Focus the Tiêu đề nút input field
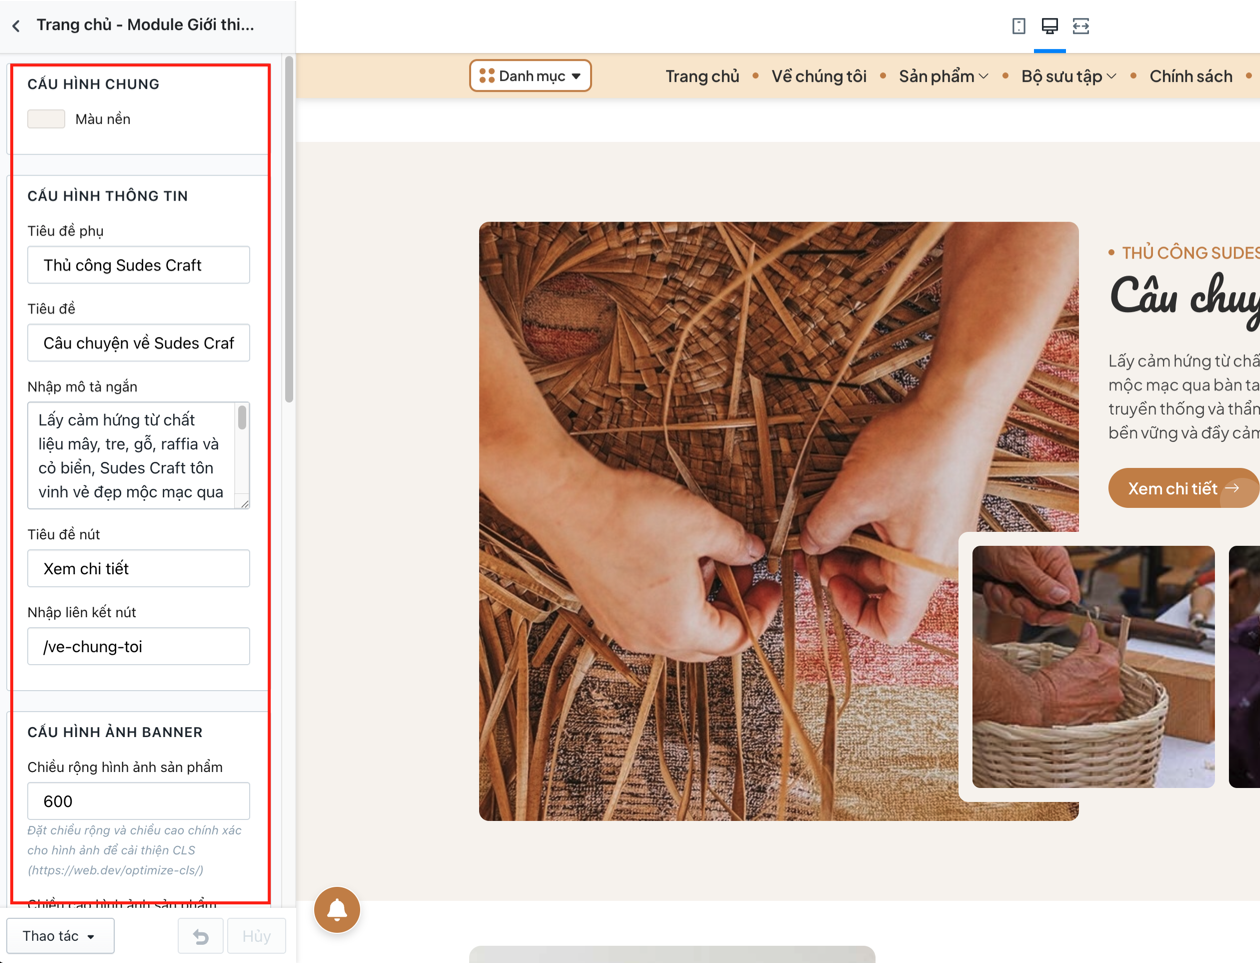The width and height of the screenshot is (1260, 963). pos(138,569)
